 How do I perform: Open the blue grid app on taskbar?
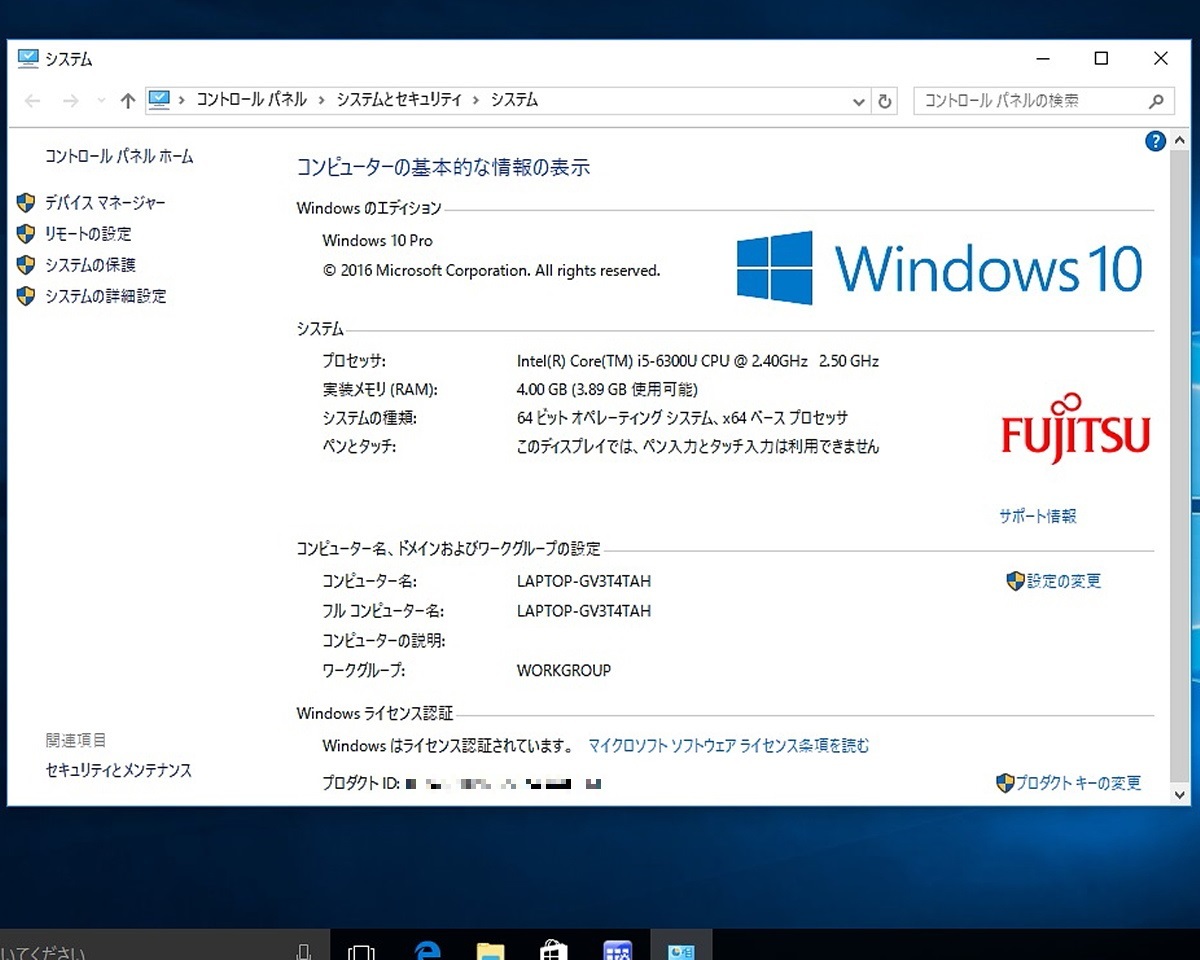point(617,950)
